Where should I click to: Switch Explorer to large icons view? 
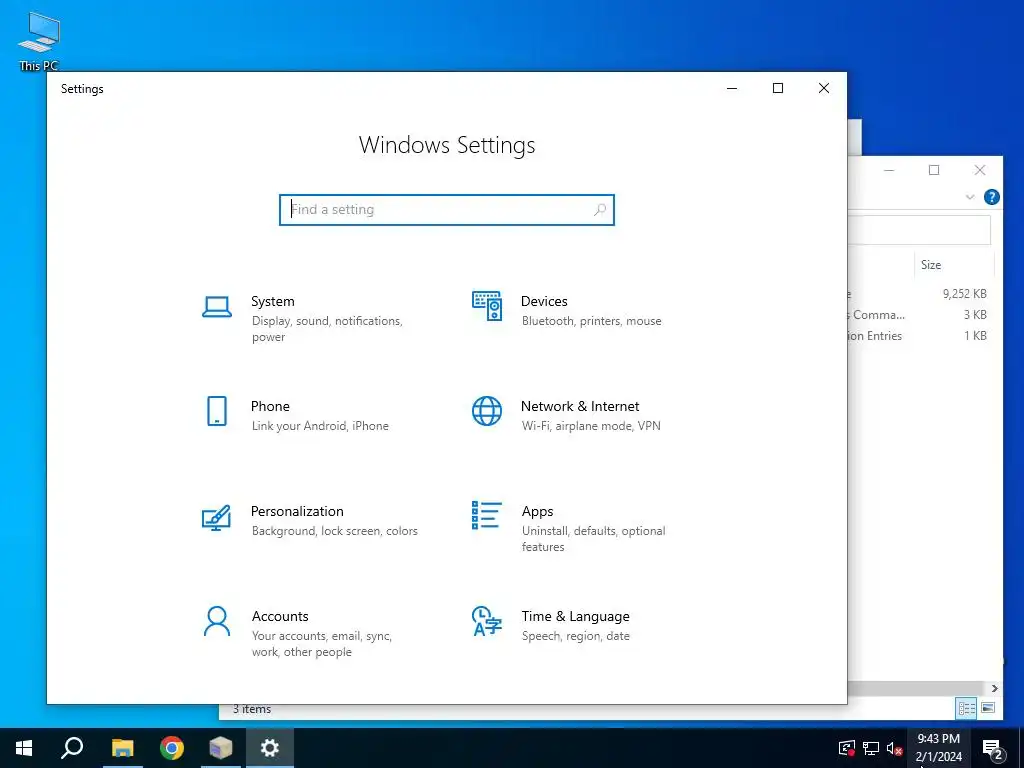click(988, 708)
